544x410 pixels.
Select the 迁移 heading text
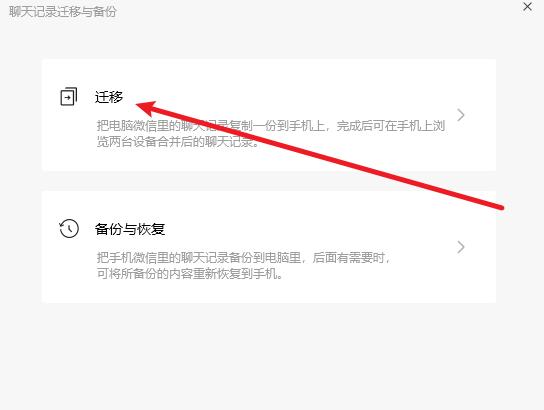click(x=109, y=97)
